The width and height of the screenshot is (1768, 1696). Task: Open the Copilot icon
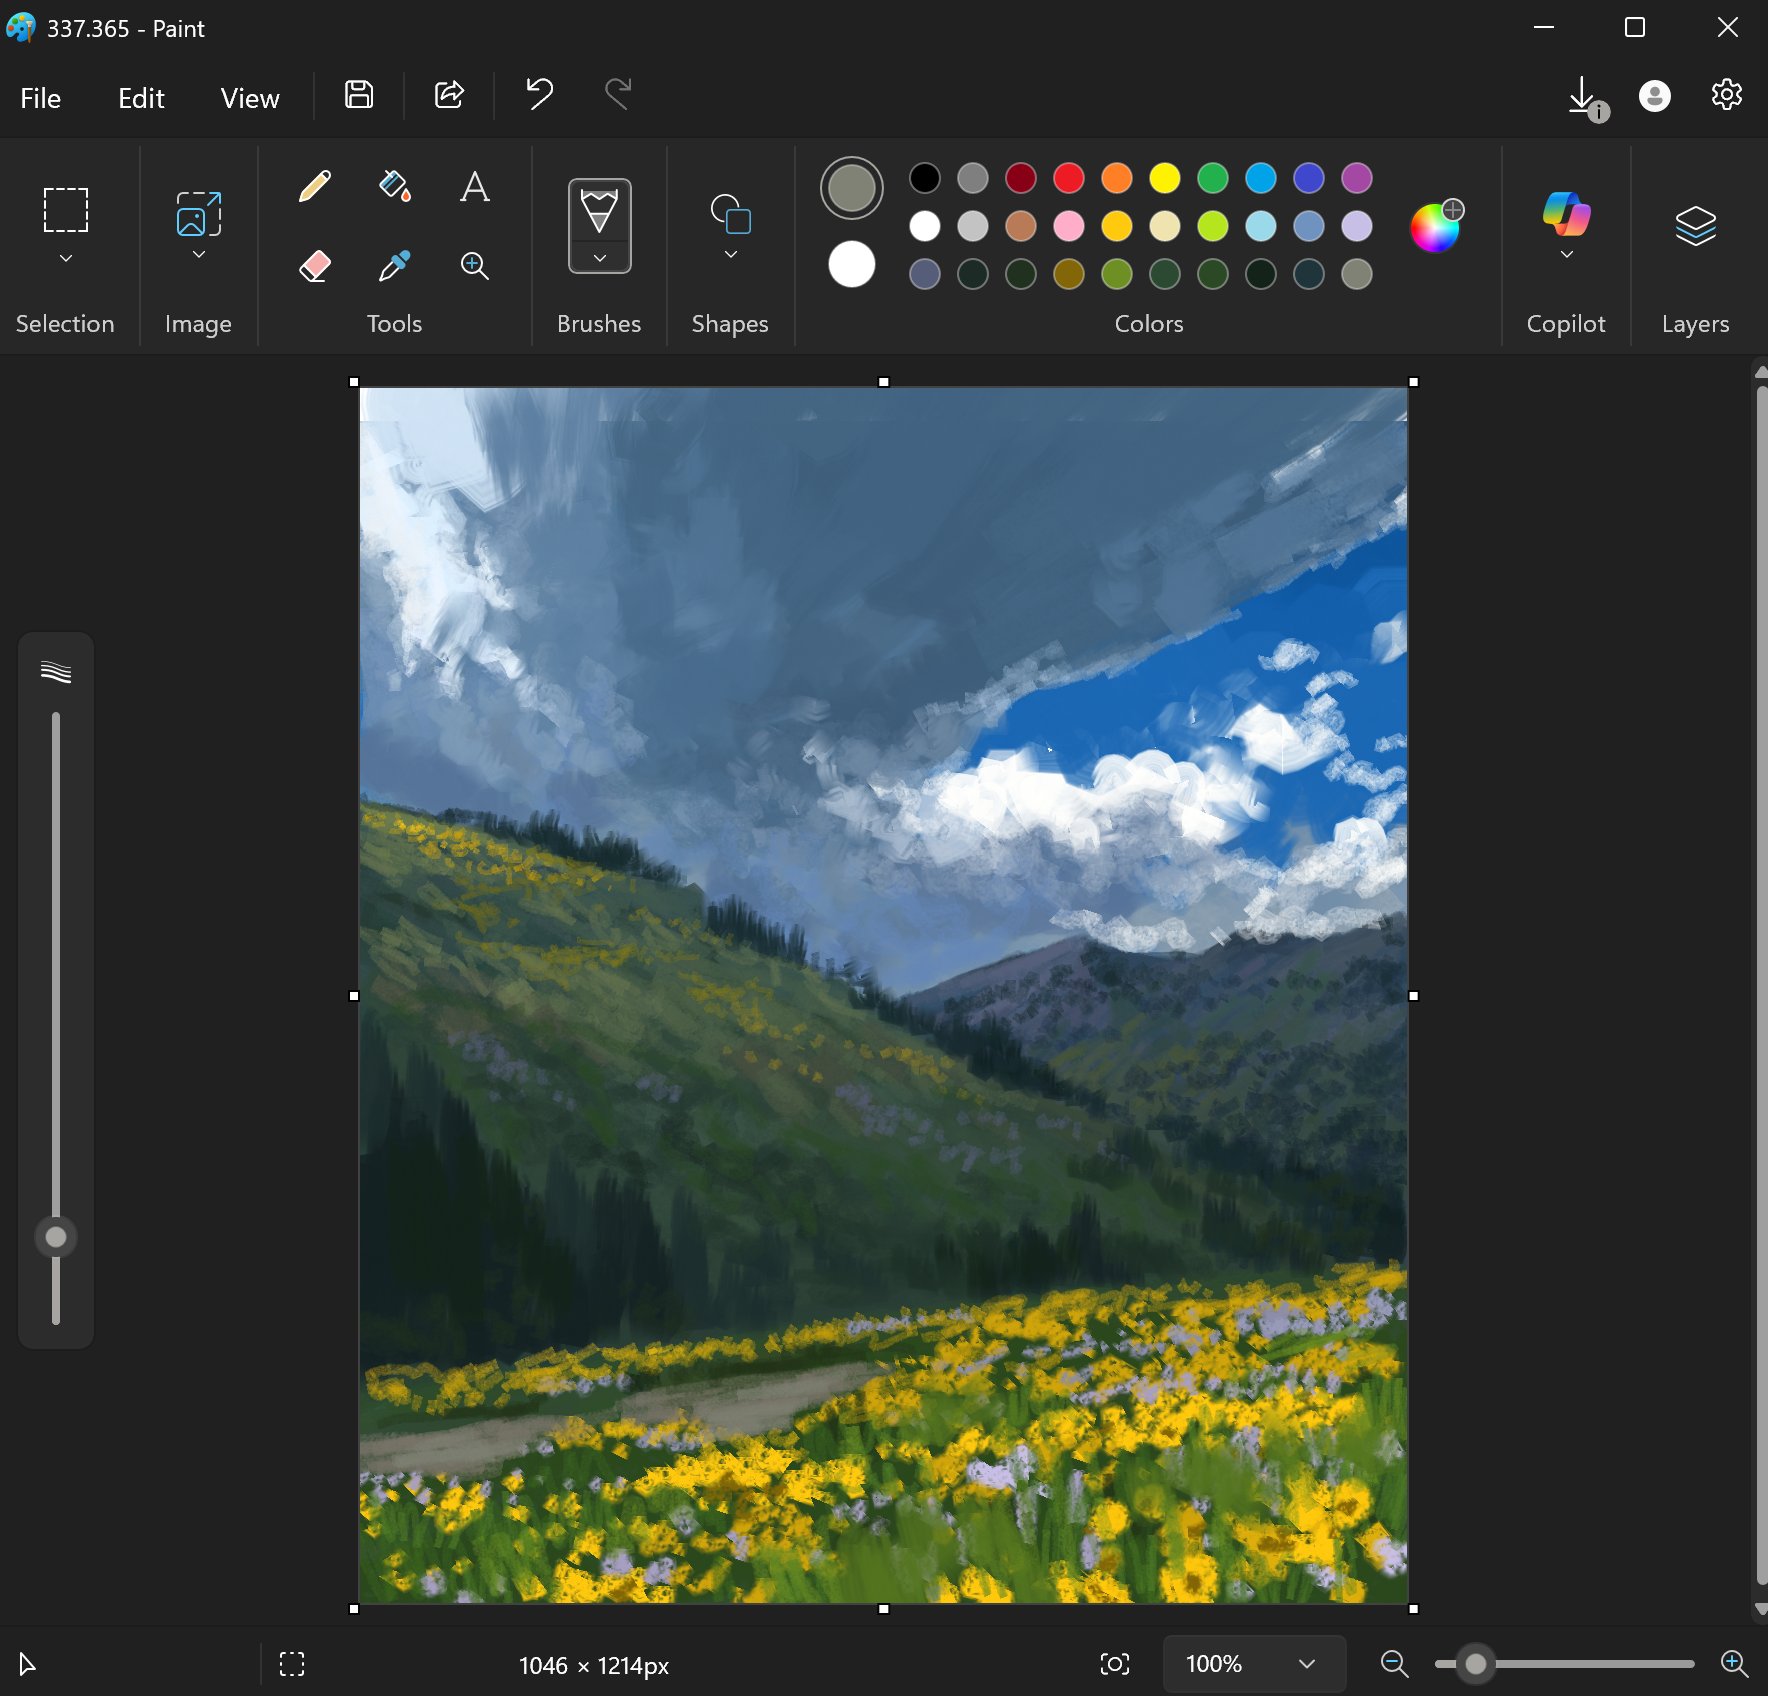click(x=1566, y=214)
